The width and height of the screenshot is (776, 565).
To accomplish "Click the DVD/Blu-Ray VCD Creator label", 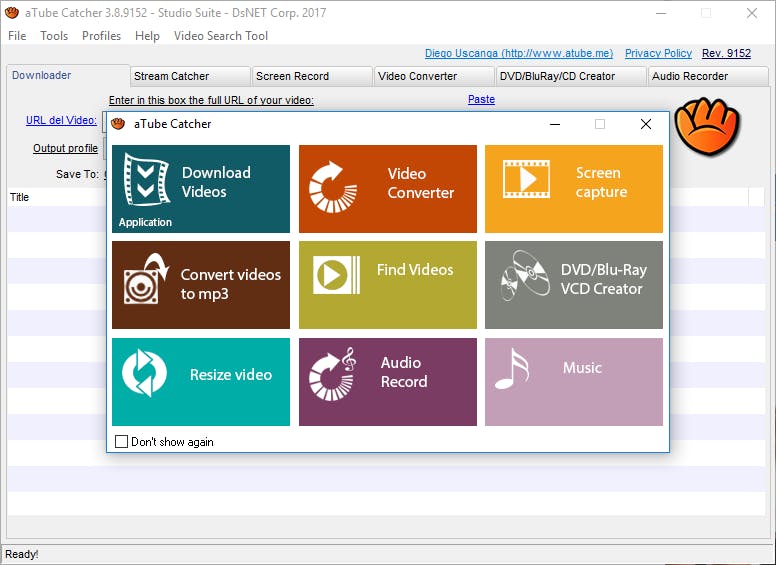I will (x=603, y=279).
